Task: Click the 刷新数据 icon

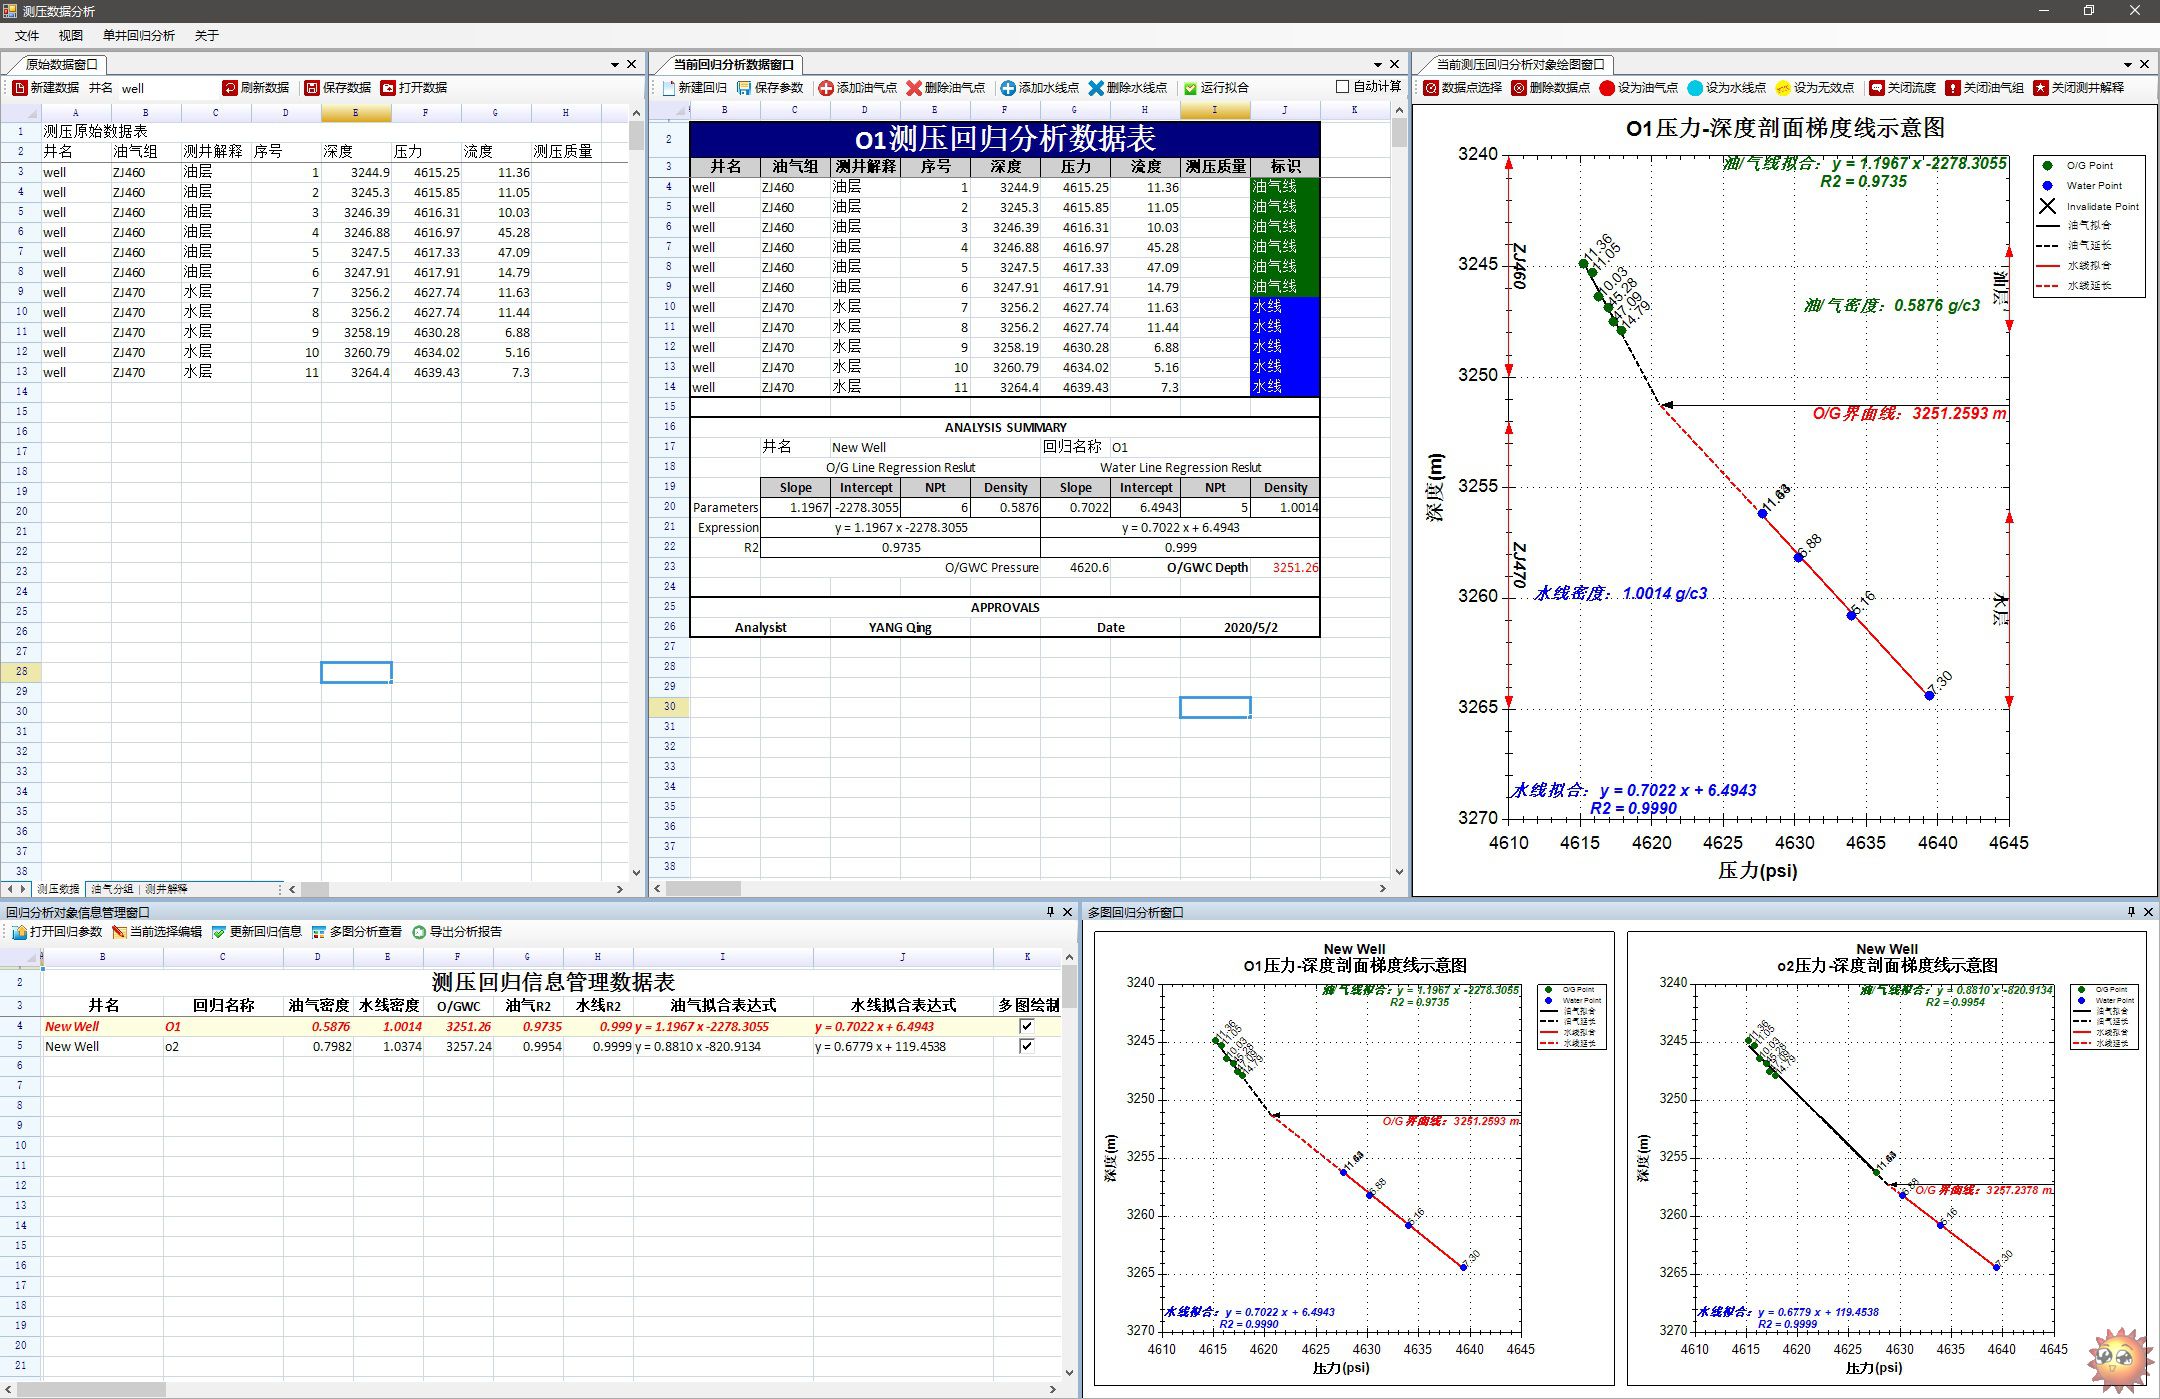Action: coord(230,88)
